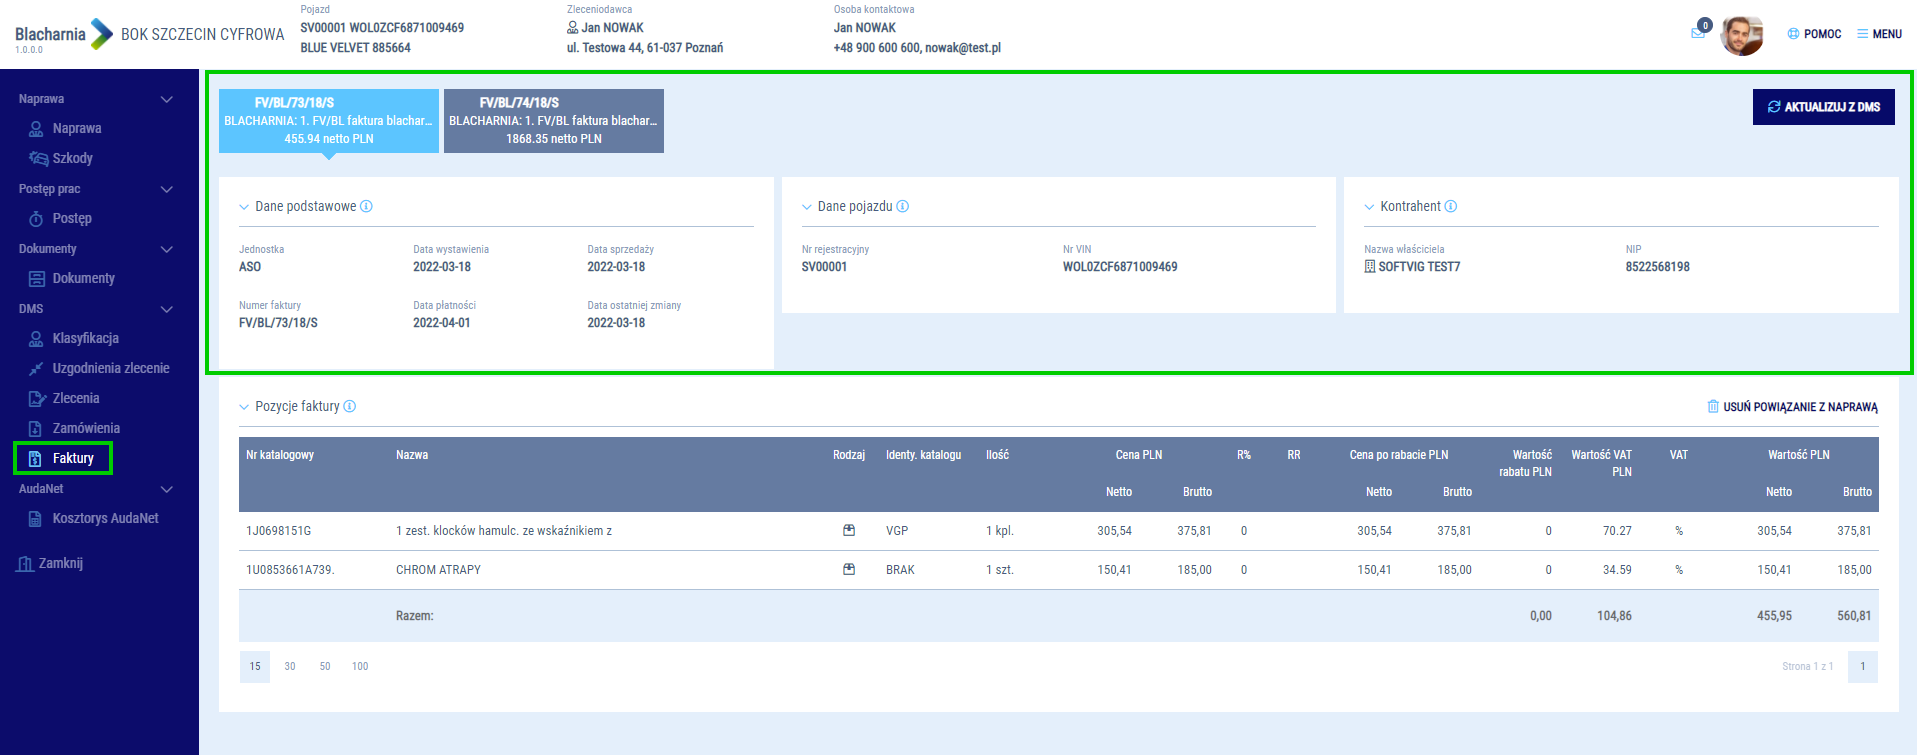Open Zamówienia in the sidebar

point(85,428)
